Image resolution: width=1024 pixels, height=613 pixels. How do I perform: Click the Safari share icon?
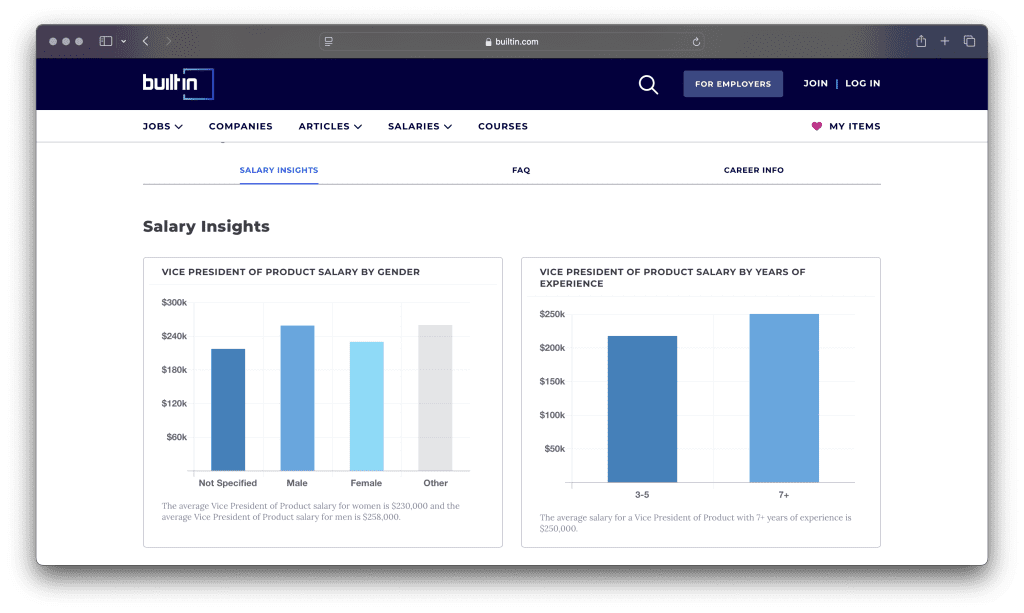click(921, 41)
